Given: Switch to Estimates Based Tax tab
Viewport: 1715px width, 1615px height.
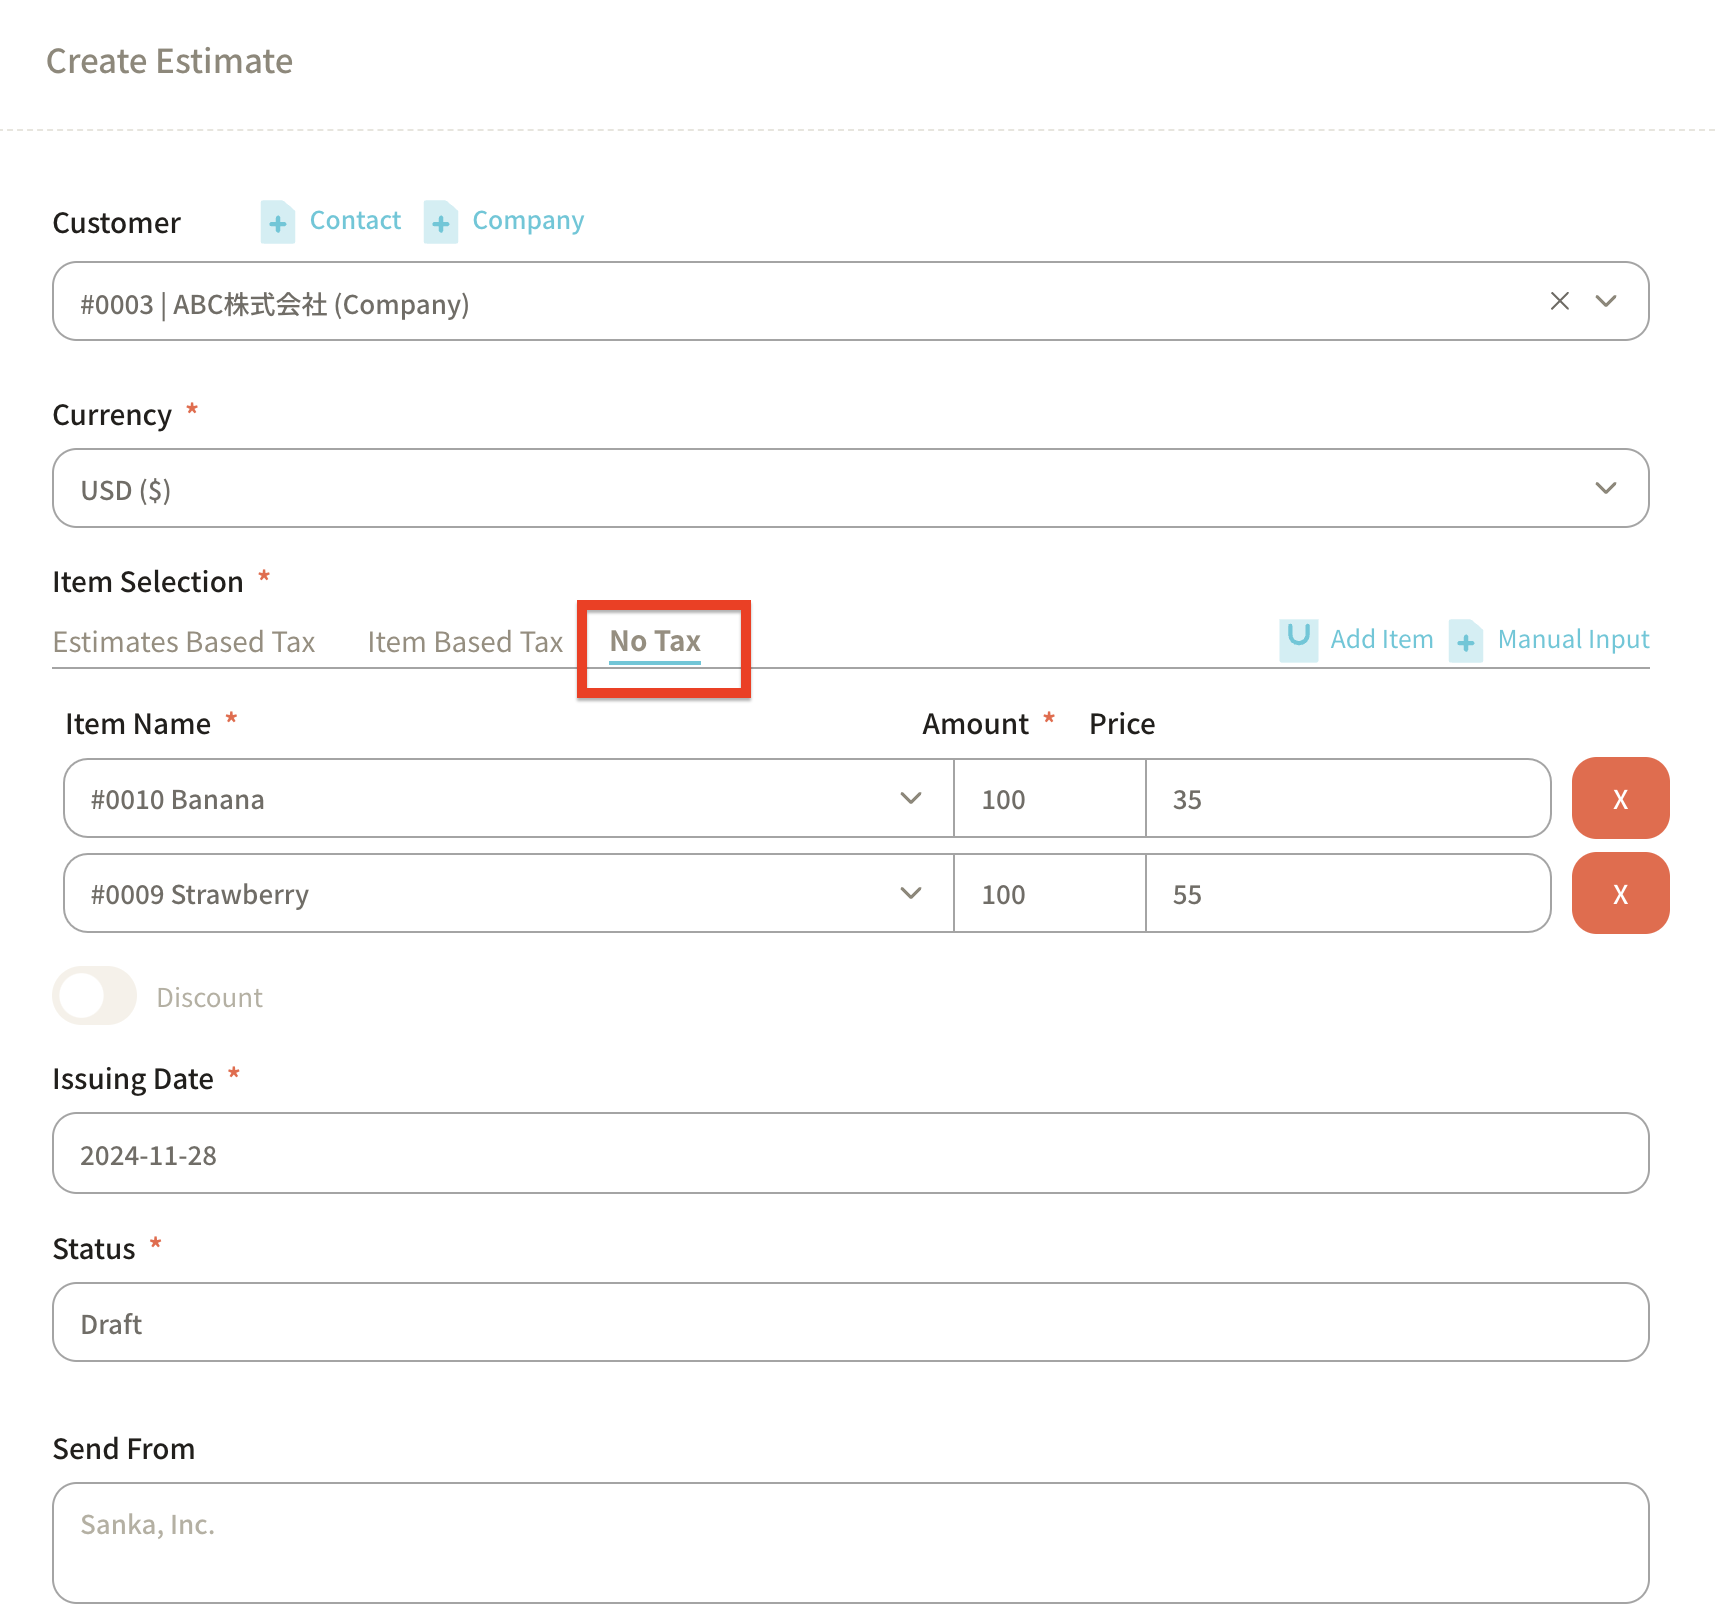Looking at the screenshot, I should pos(184,642).
